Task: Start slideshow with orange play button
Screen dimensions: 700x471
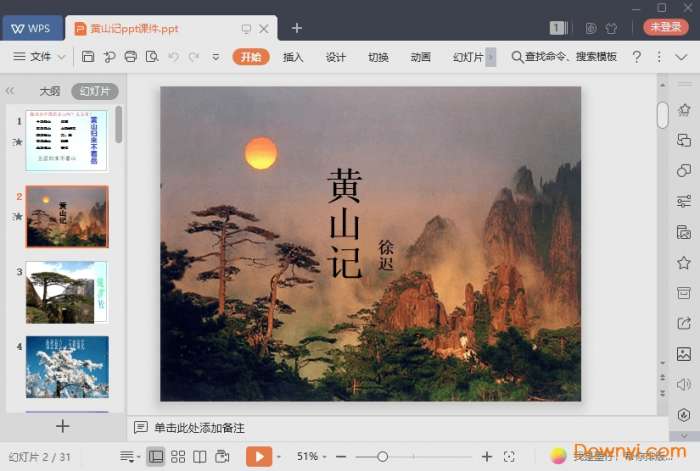Action: tap(259, 456)
